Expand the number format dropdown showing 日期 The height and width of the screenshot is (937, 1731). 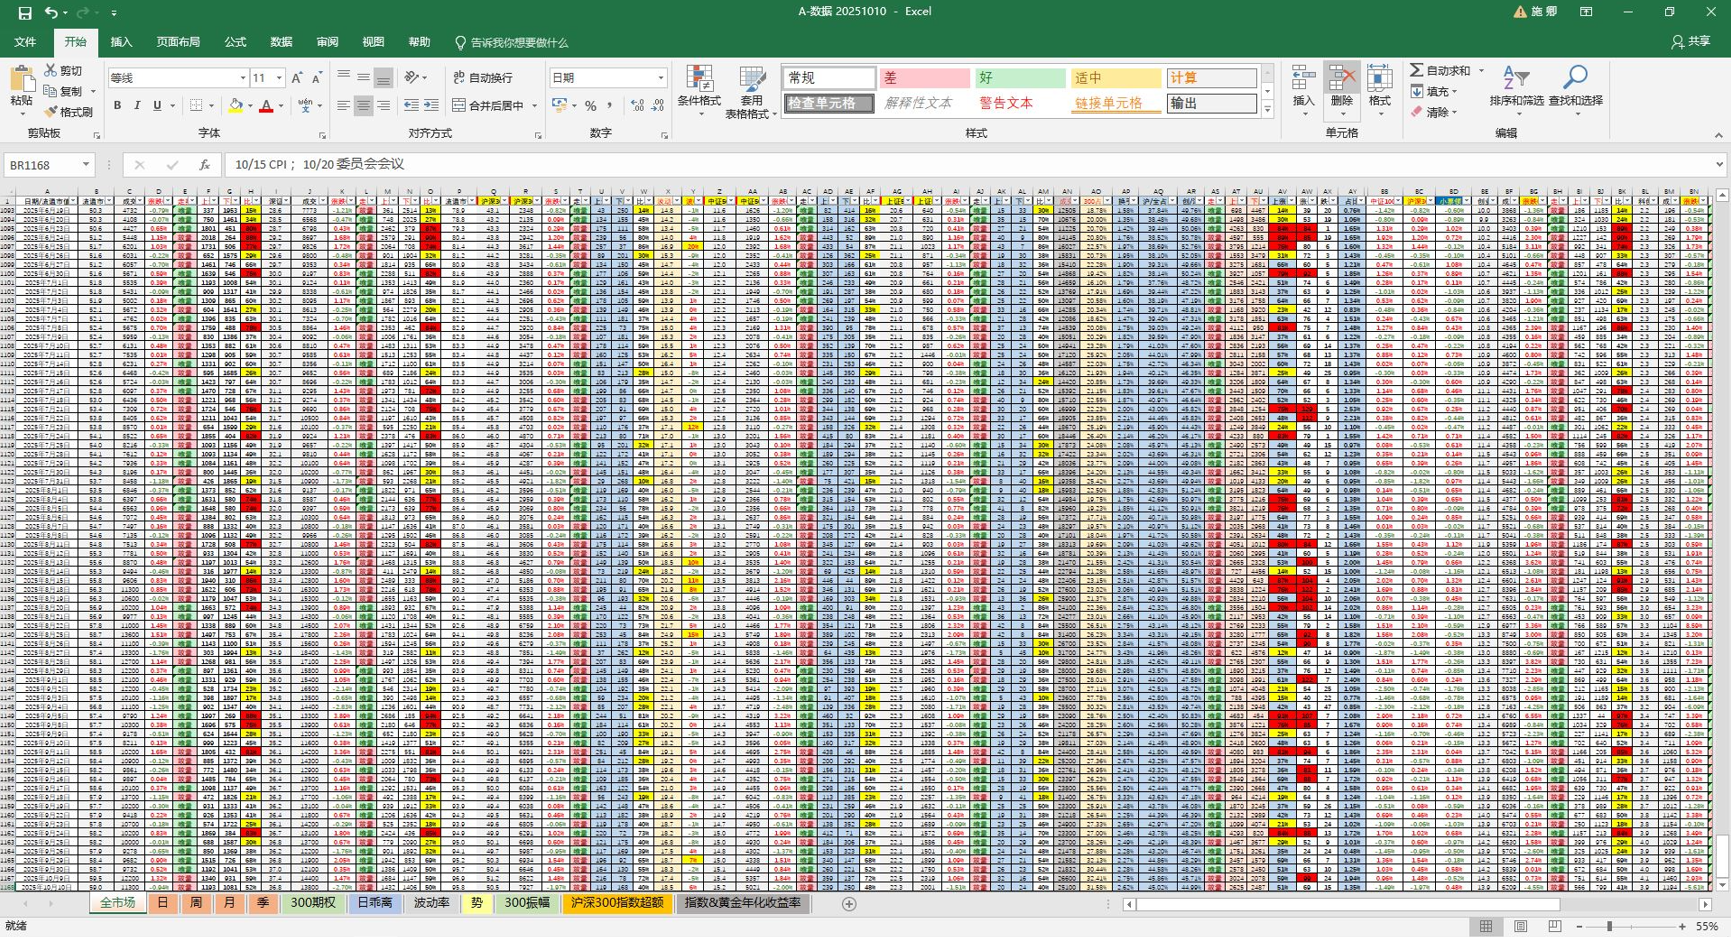tap(660, 78)
